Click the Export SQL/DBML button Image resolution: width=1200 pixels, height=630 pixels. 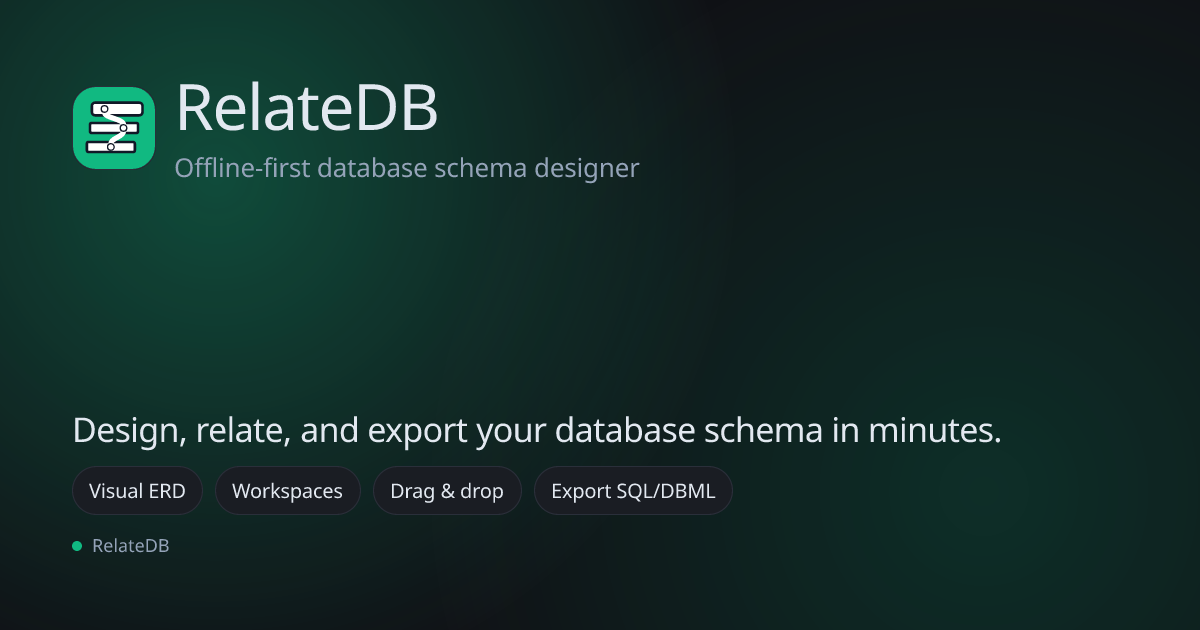click(633, 490)
